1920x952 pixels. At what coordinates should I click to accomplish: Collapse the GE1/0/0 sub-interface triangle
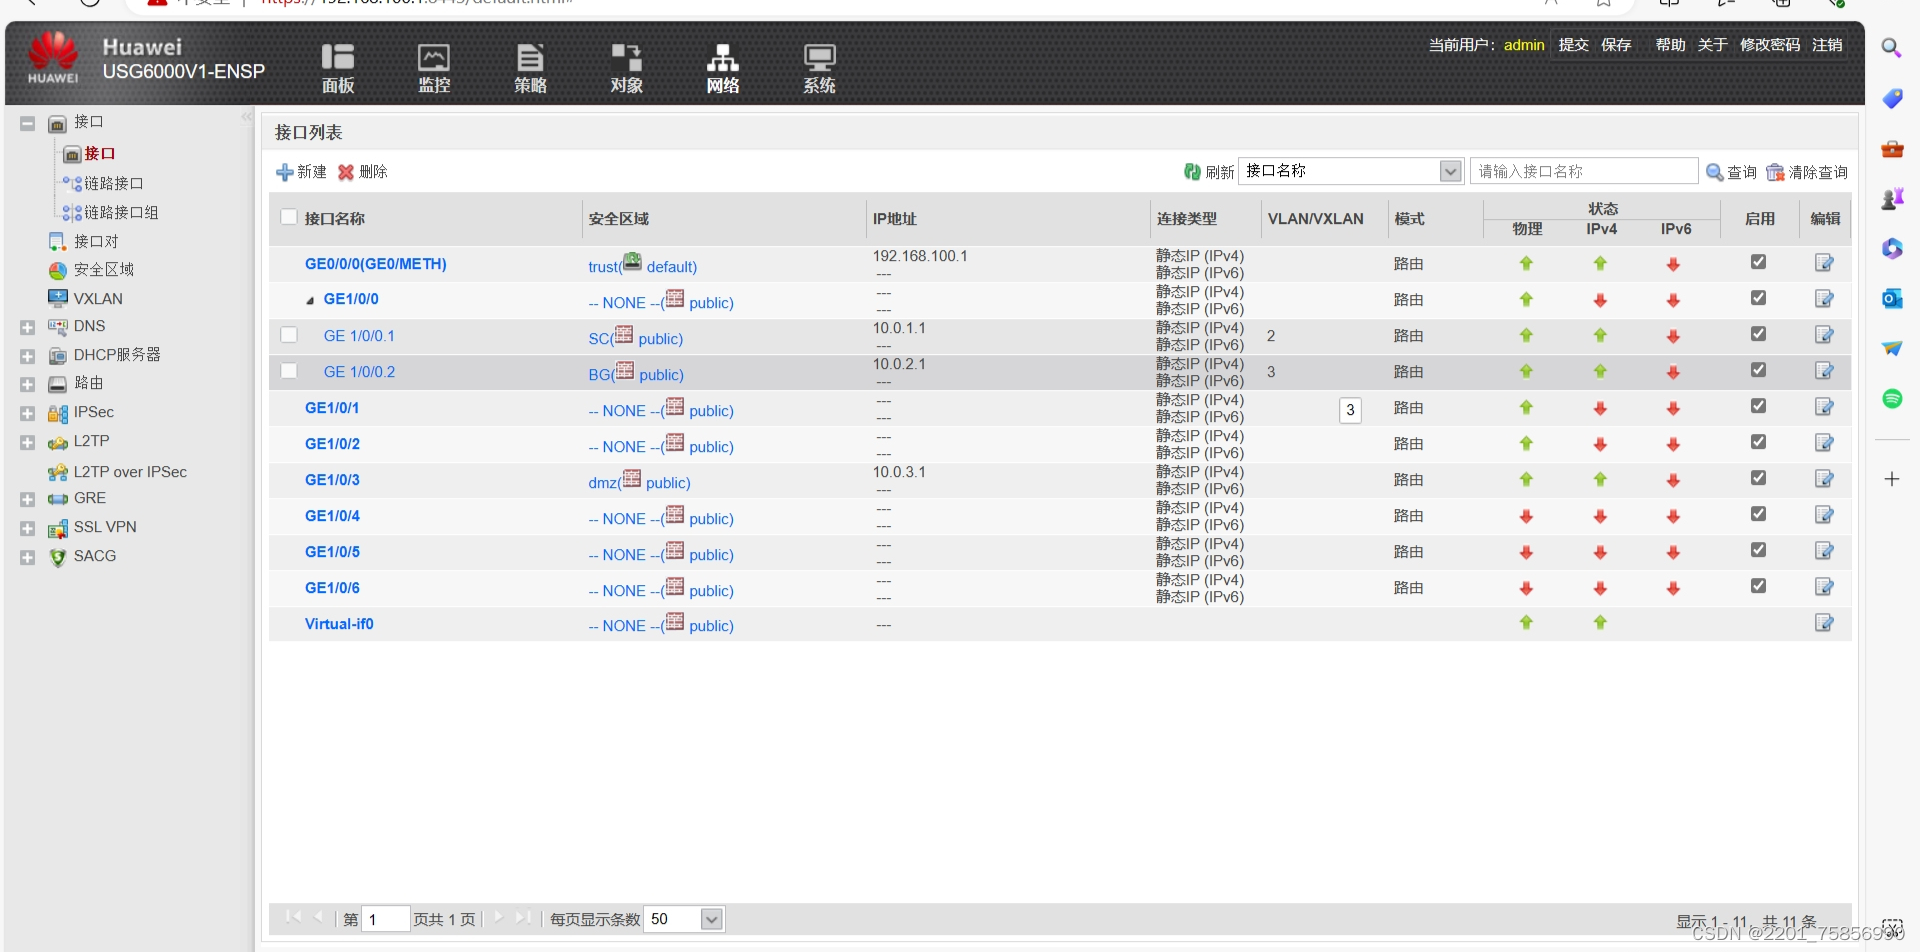310,300
